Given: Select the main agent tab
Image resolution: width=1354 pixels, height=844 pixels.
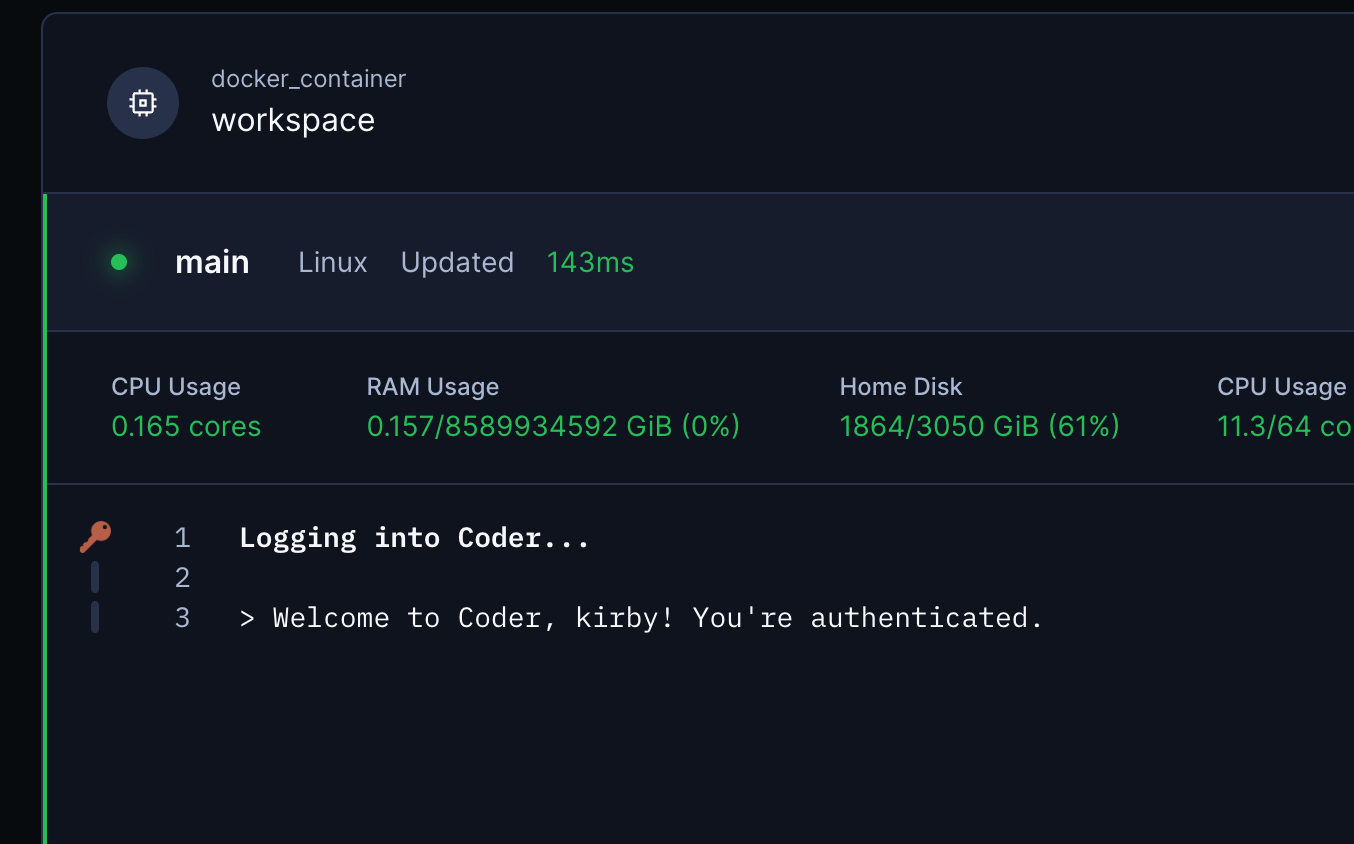Looking at the screenshot, I should [212, 262].
